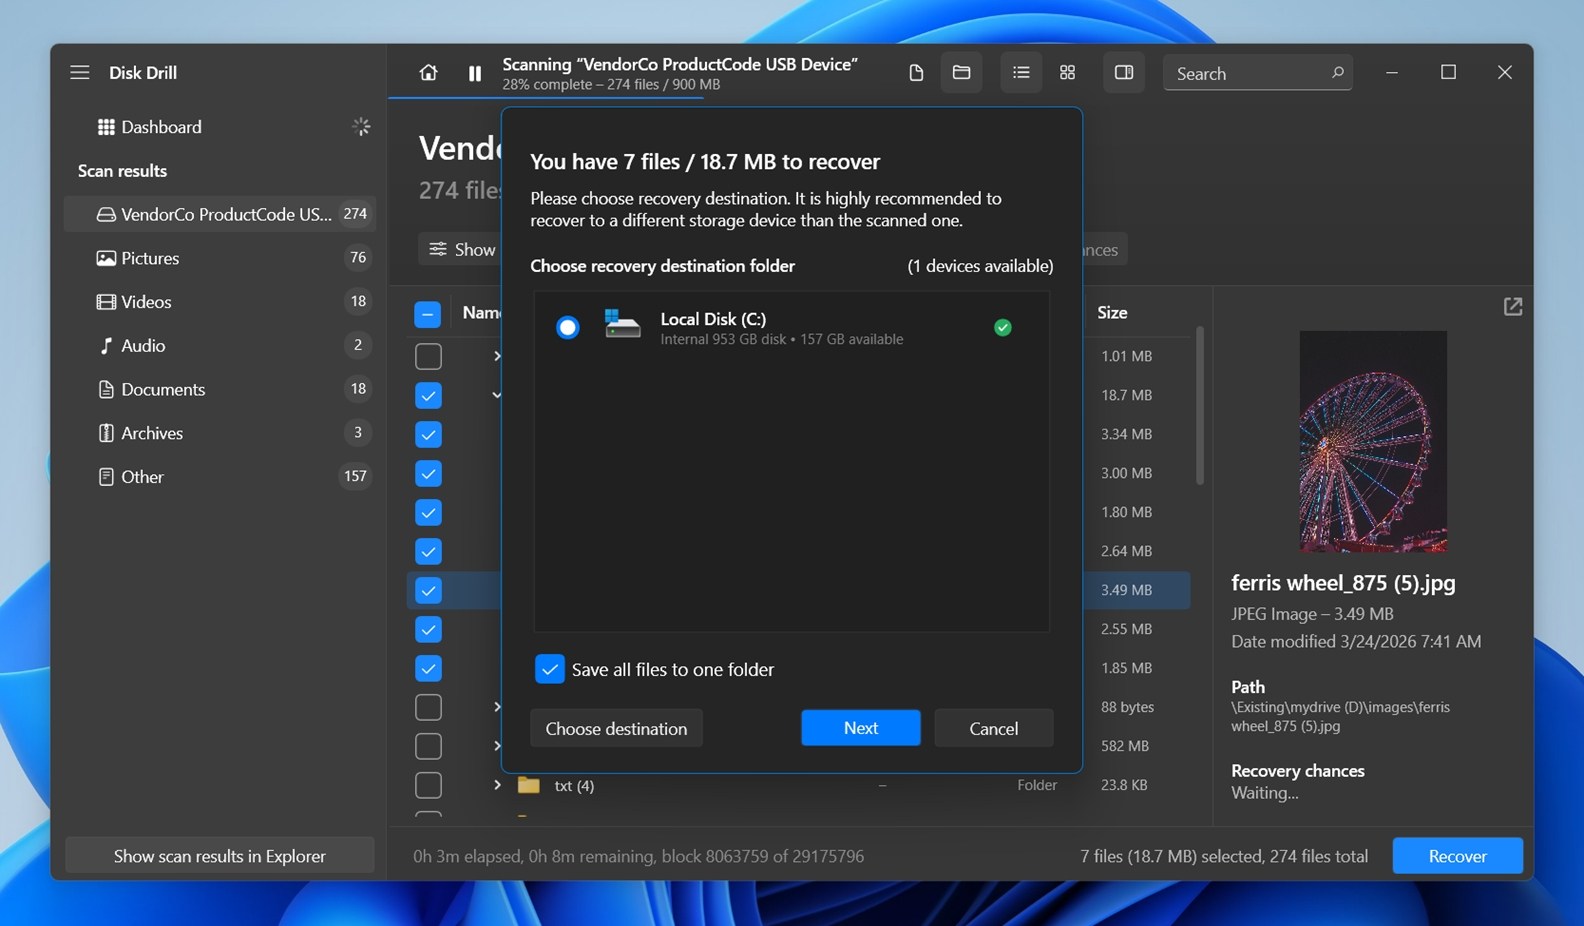1584x926 pixels.
Task: Check the box for the 1.01 MB row
Action: point(428,356)
